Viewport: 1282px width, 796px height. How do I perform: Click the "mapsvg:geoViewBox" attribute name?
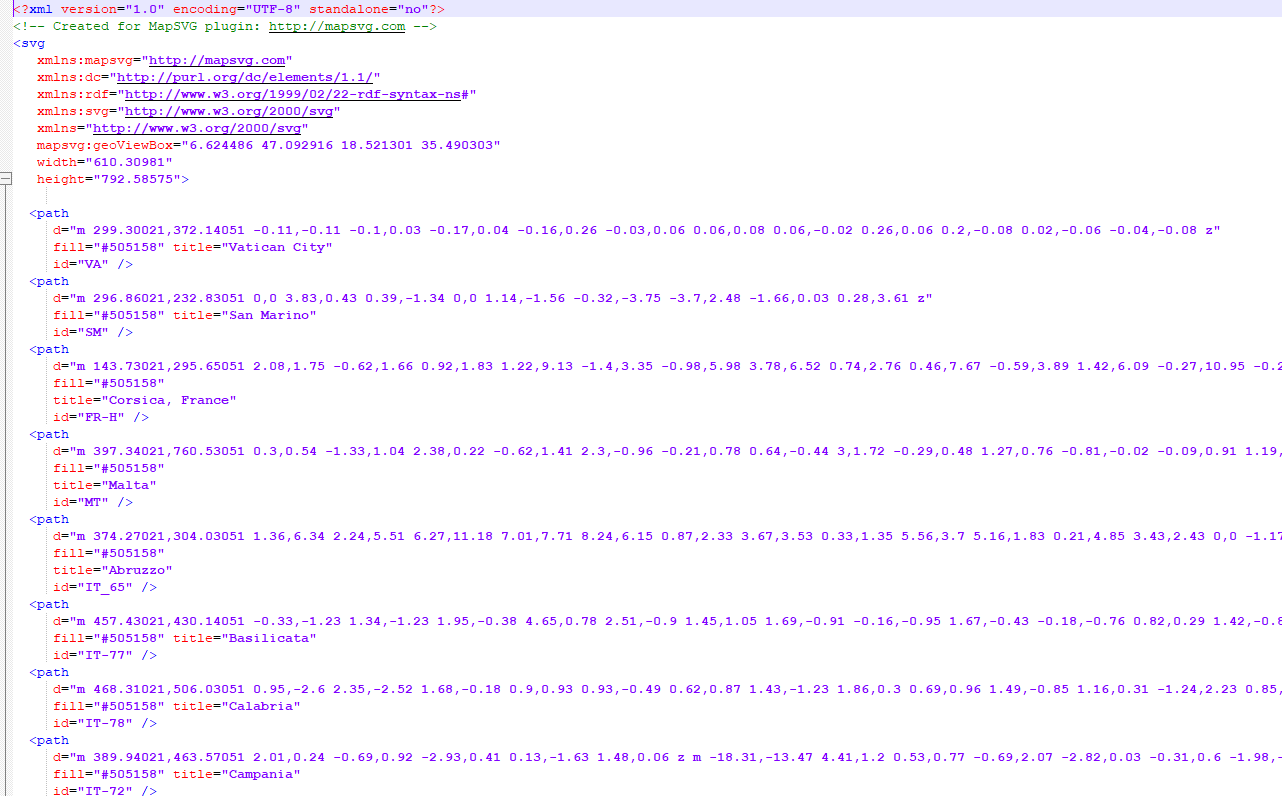pos(105,145)
